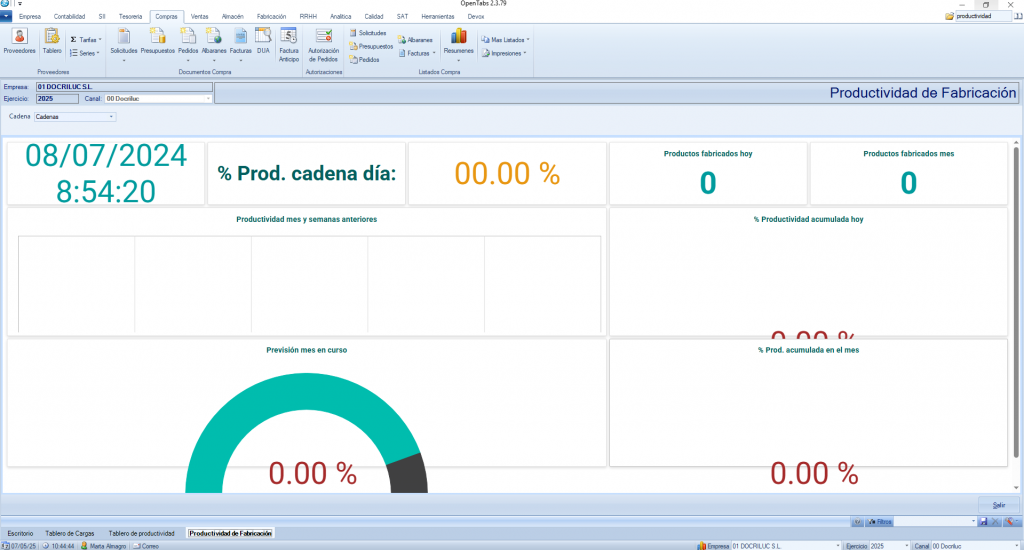Click the Tablero ribbon icon
Screen dimensions: 1024x550
[x=52, y=41]
